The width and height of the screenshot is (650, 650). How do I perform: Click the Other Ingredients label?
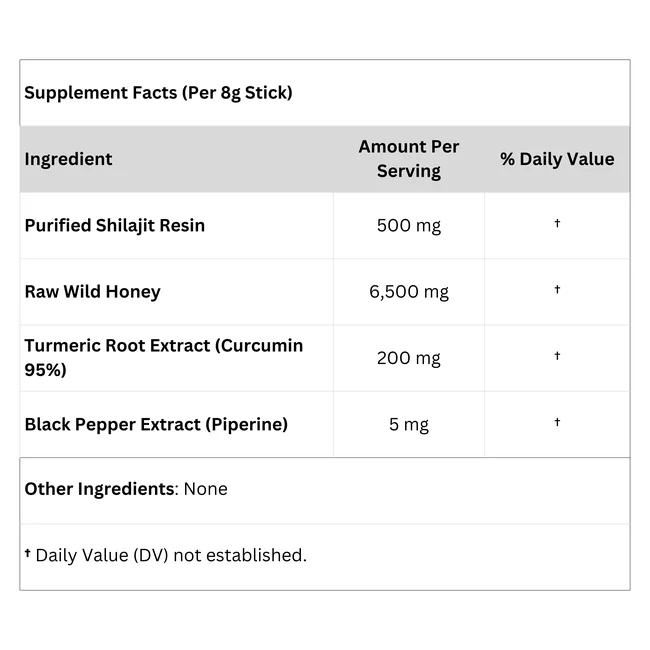(99, 489)
